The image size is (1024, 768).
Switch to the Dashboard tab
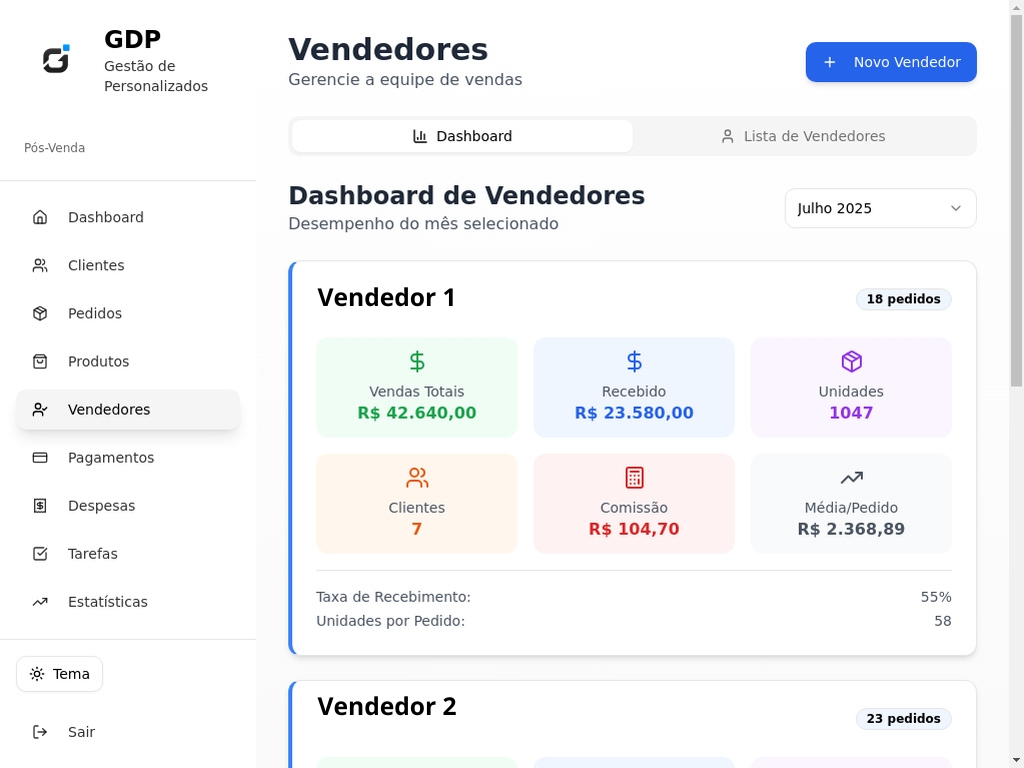pyautogui.click(x=462, y=136)
